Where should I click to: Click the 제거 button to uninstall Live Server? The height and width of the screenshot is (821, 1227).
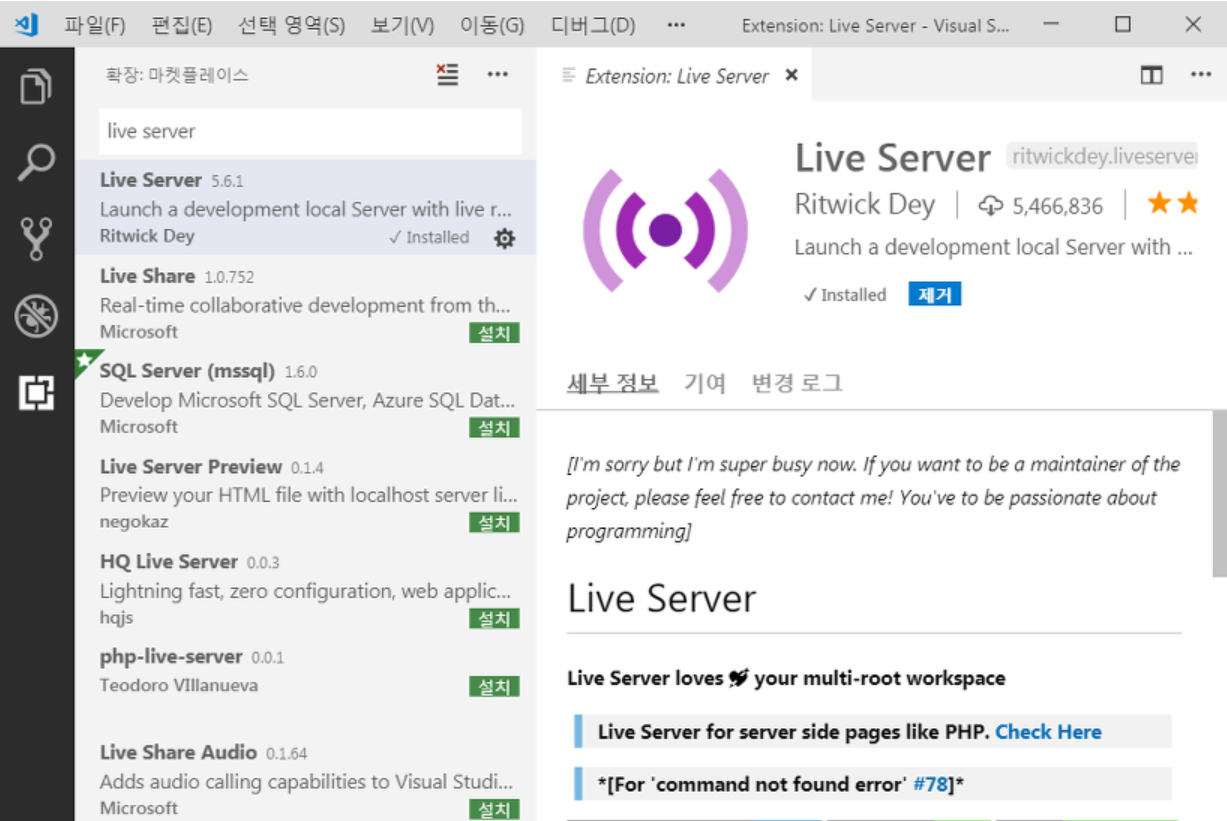click(x=934, y=294)
